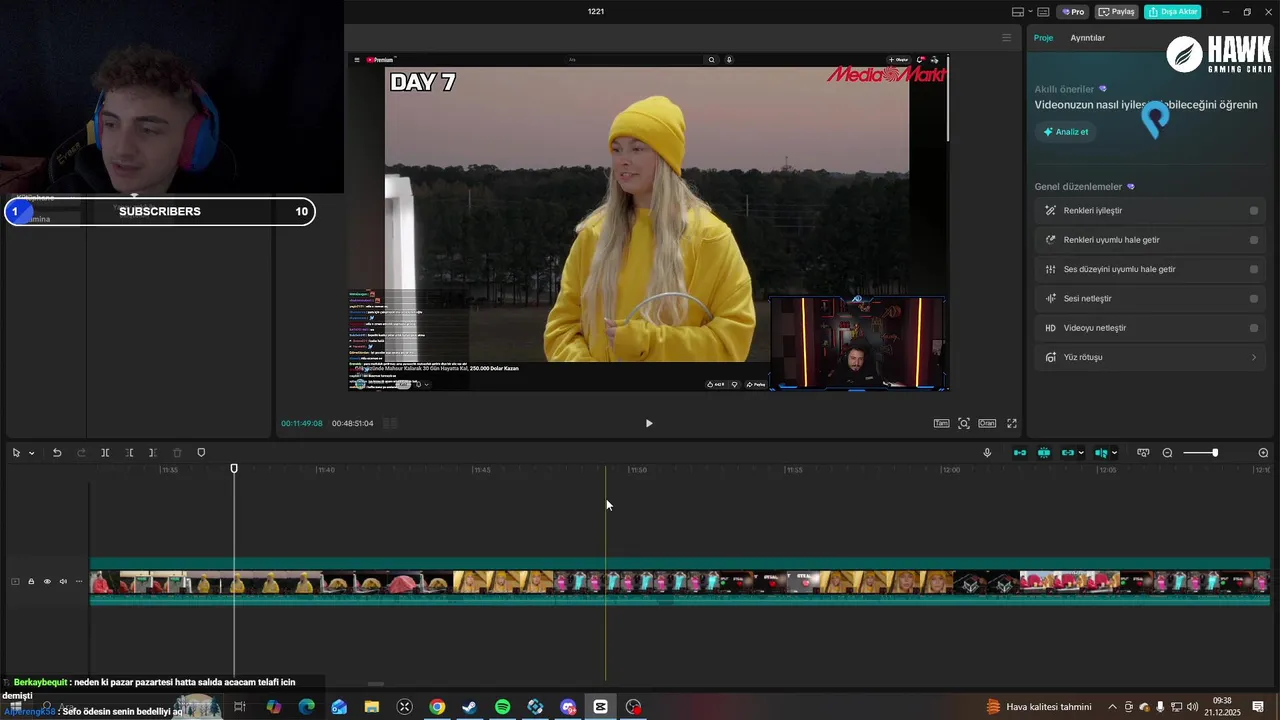Toggle the track cover icon on main track

coord(15,581)
